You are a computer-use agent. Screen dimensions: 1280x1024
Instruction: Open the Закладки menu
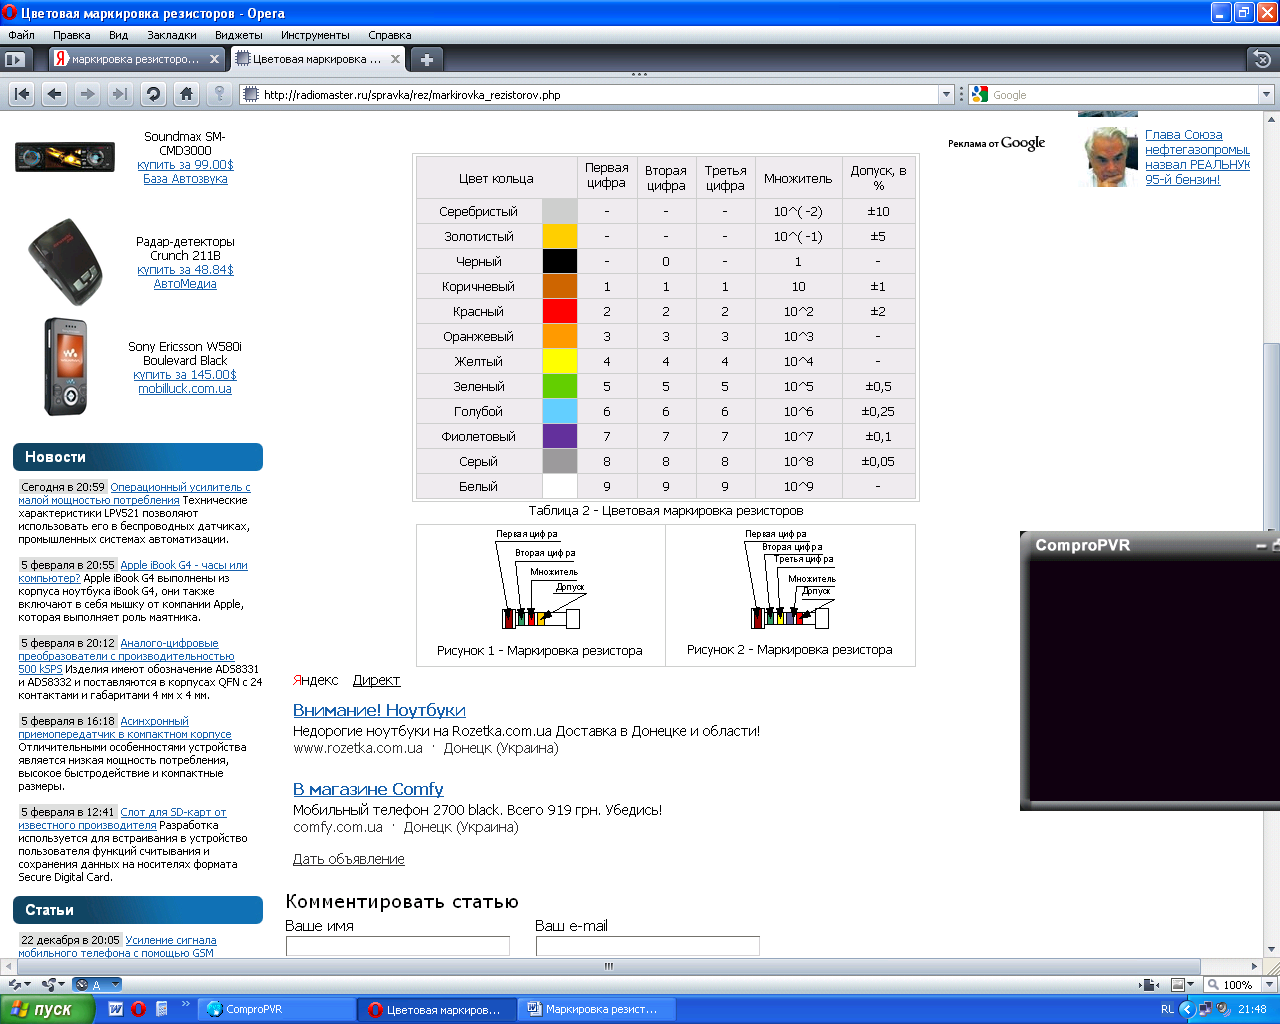172,35
